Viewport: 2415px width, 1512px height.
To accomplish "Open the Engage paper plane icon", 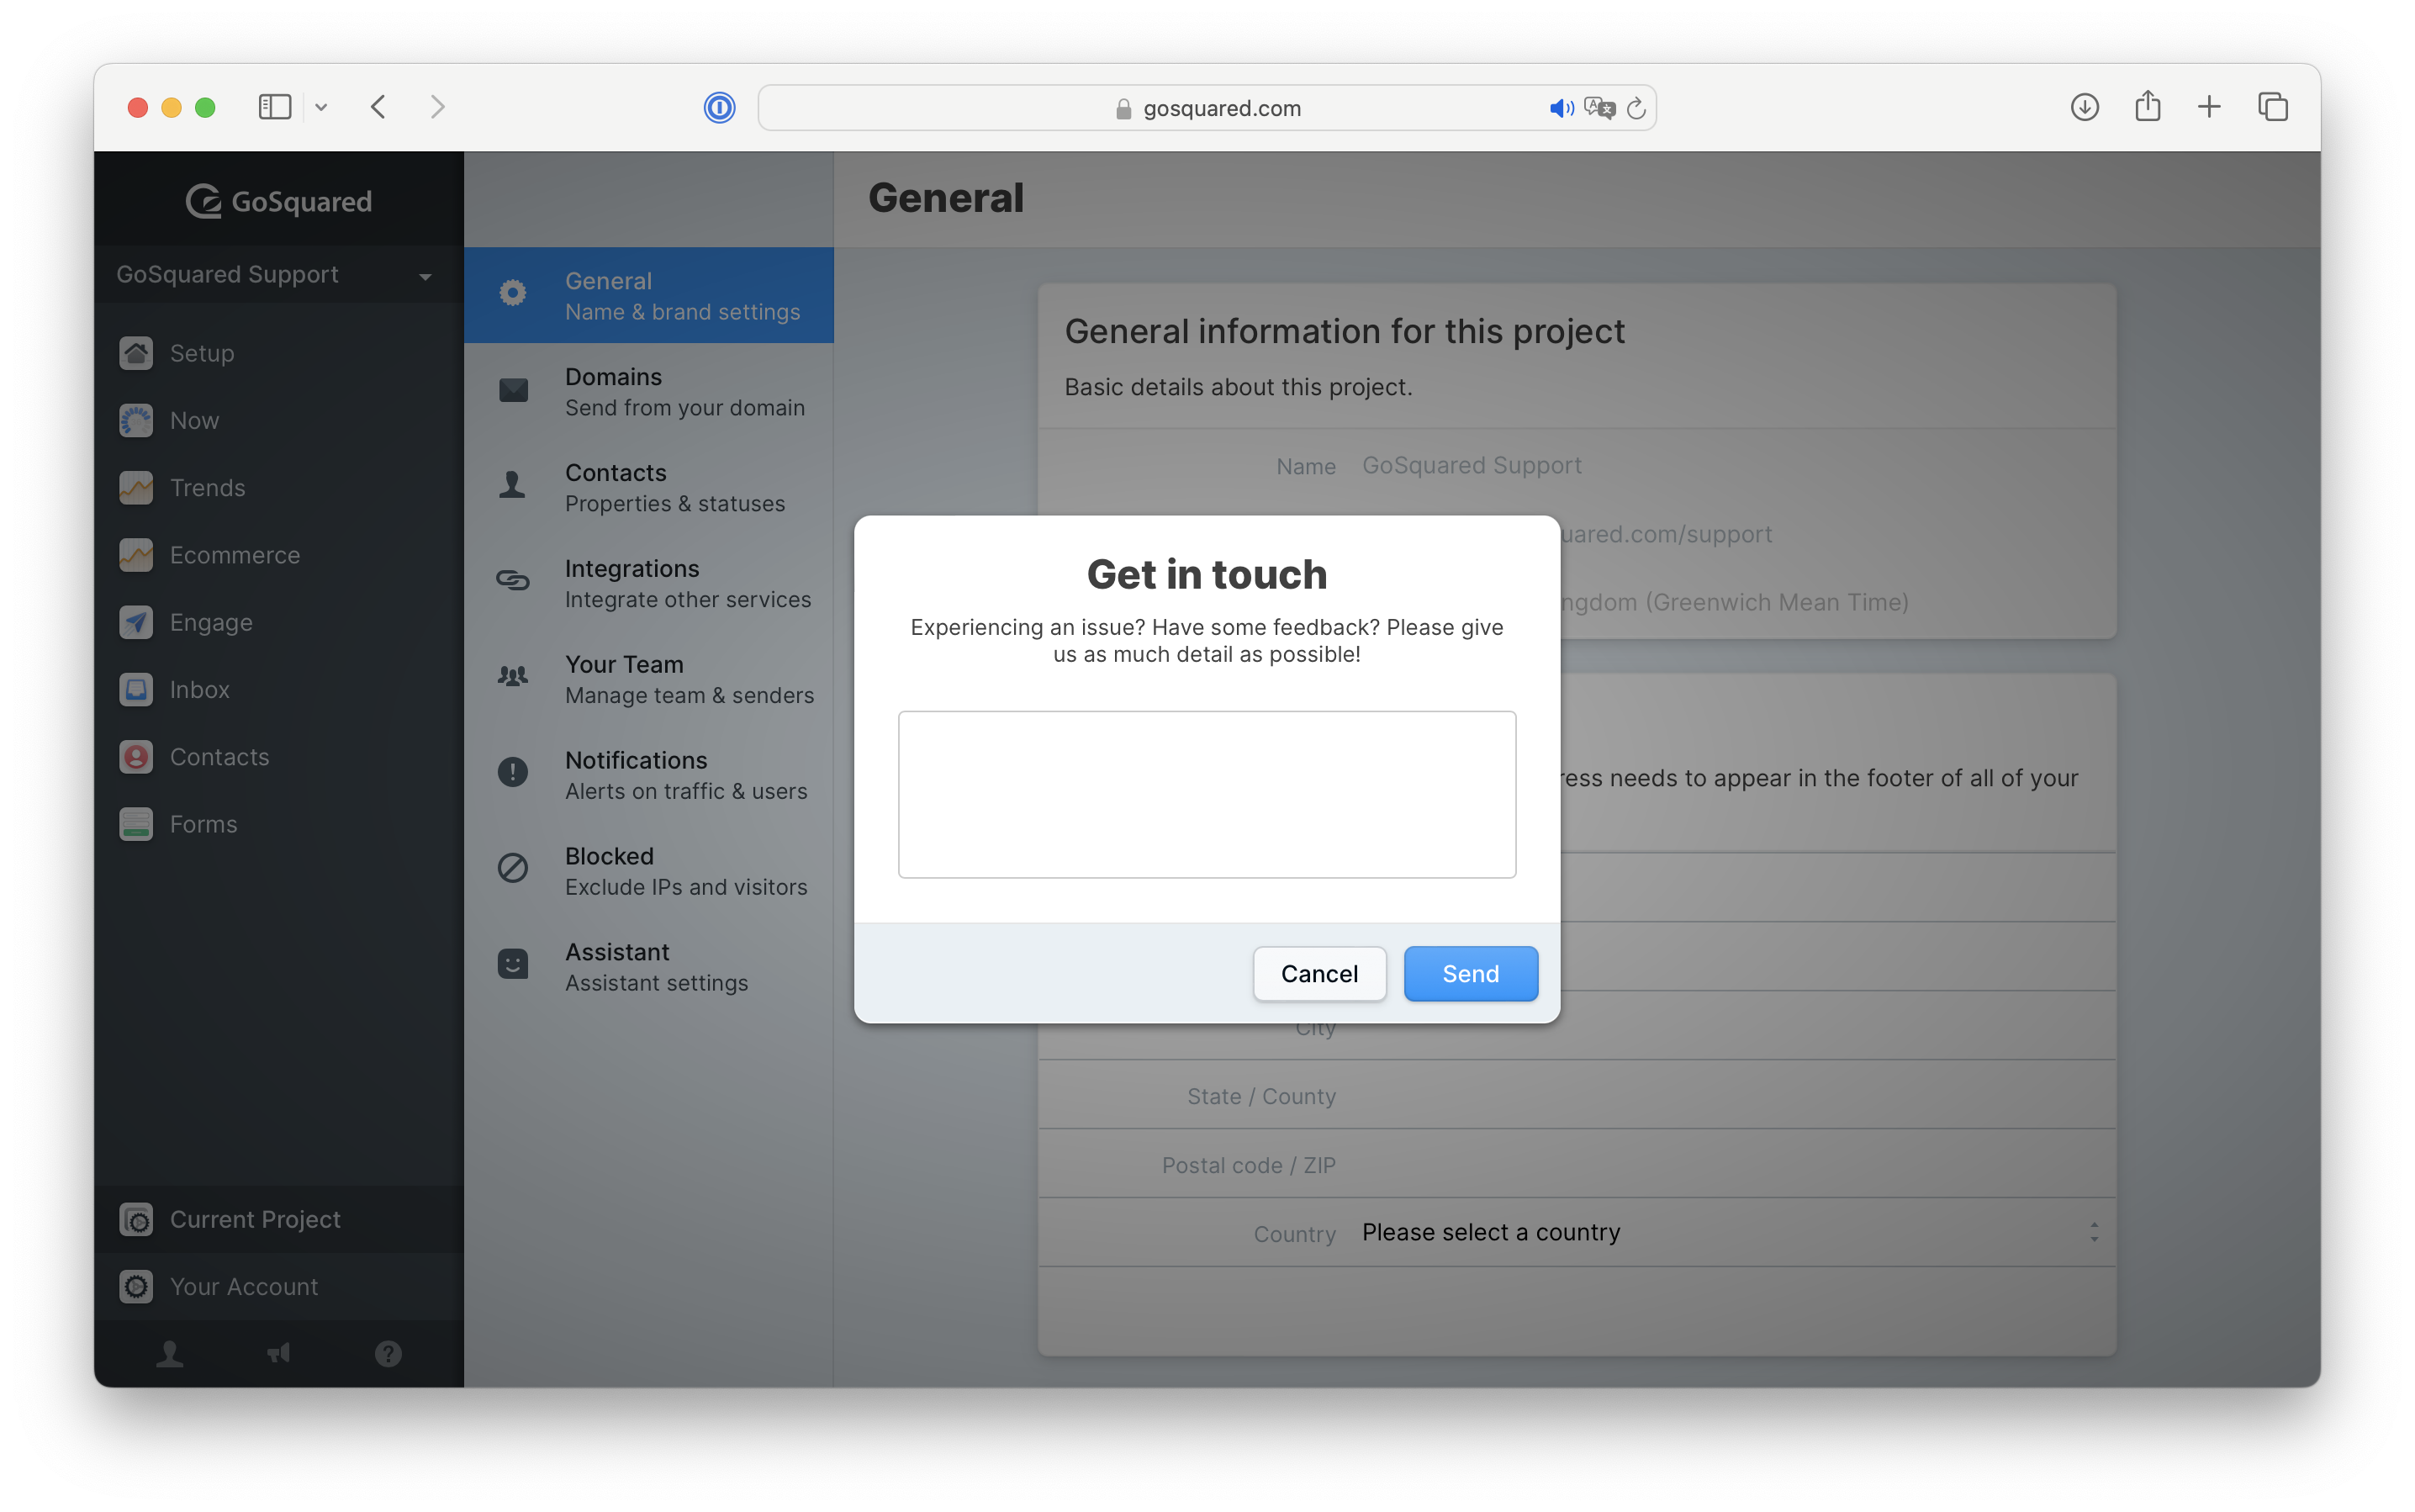I will (136, 622).
